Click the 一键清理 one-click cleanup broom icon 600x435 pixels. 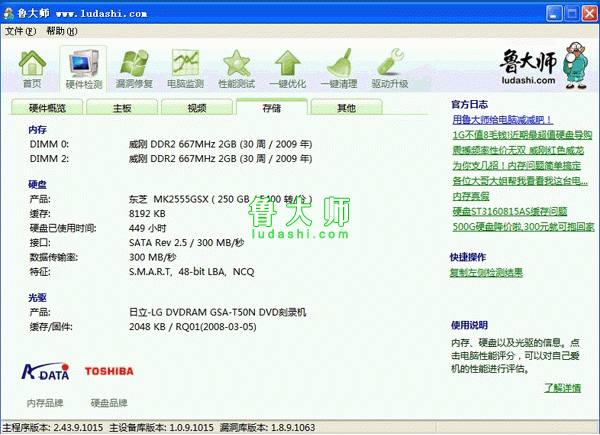tap(338, 68)
